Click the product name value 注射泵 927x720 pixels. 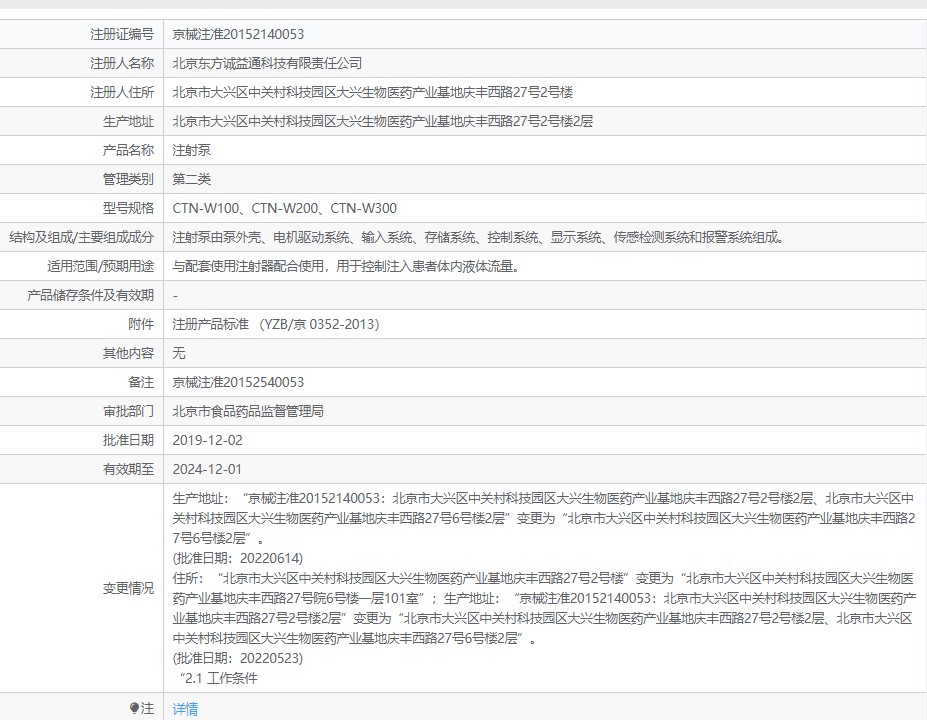(x=192, y=150)
